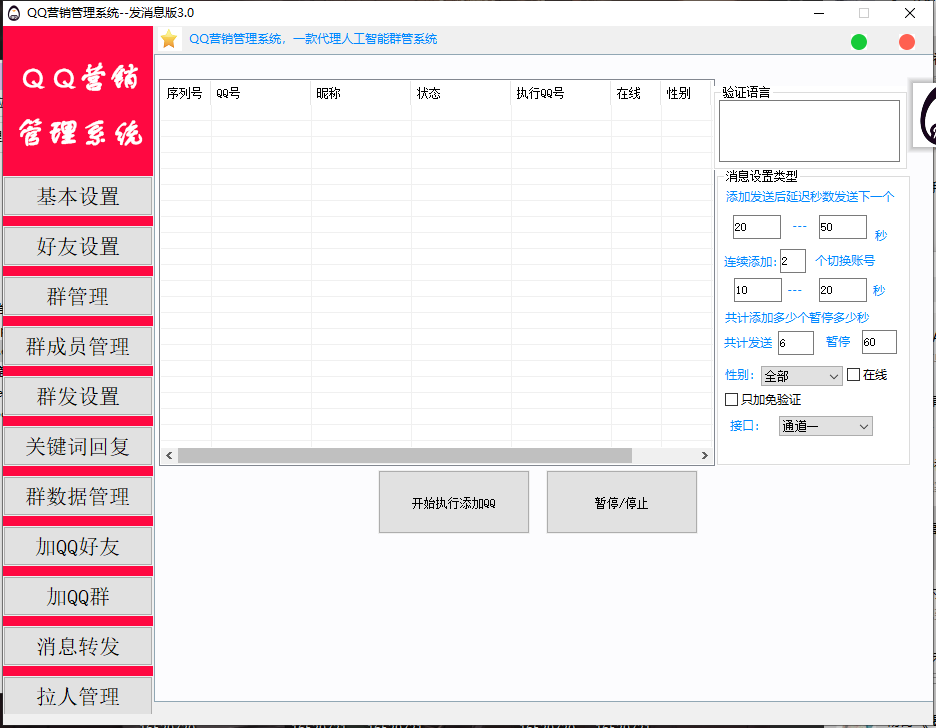Click the partial QQ avatar image at right edge

point(925,114)
